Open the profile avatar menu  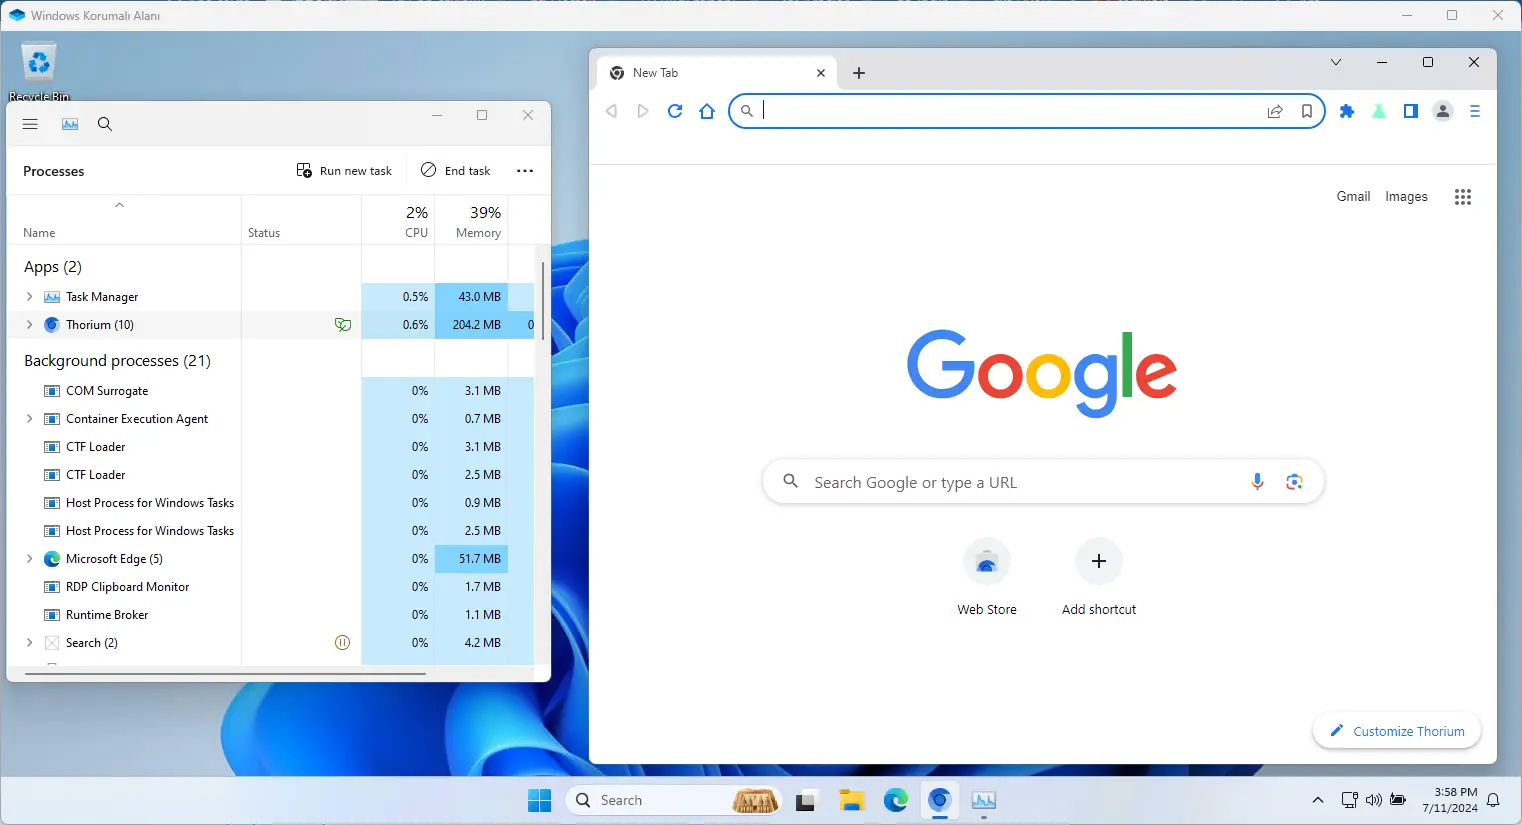click(1443, 111)
